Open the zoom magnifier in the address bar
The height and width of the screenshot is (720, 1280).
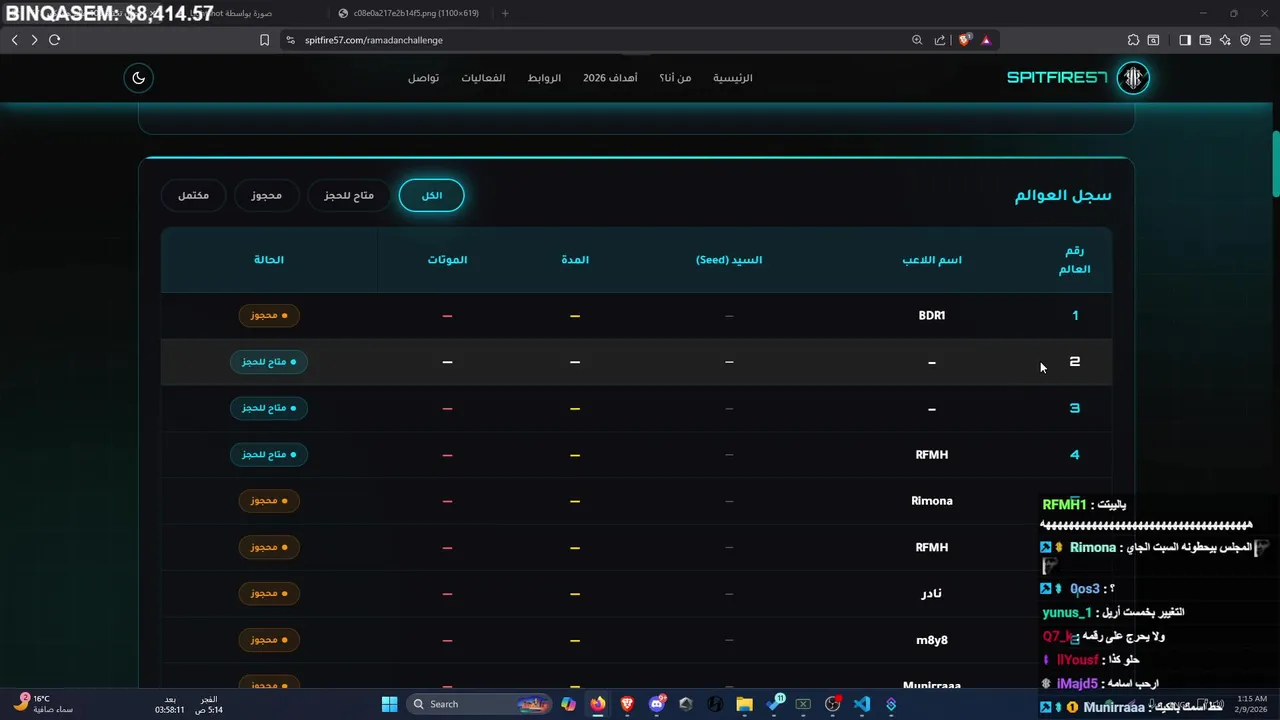[917, 40]
